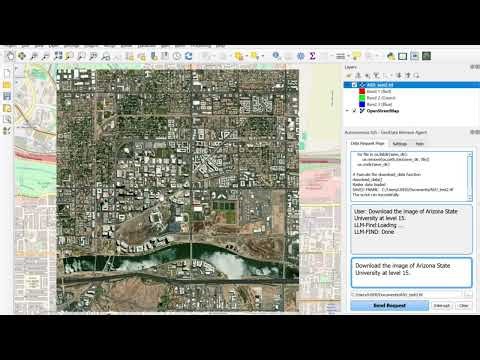480x360 pixels.
Task: Click the Zoom Full extent icon
Action: point(58,56)
